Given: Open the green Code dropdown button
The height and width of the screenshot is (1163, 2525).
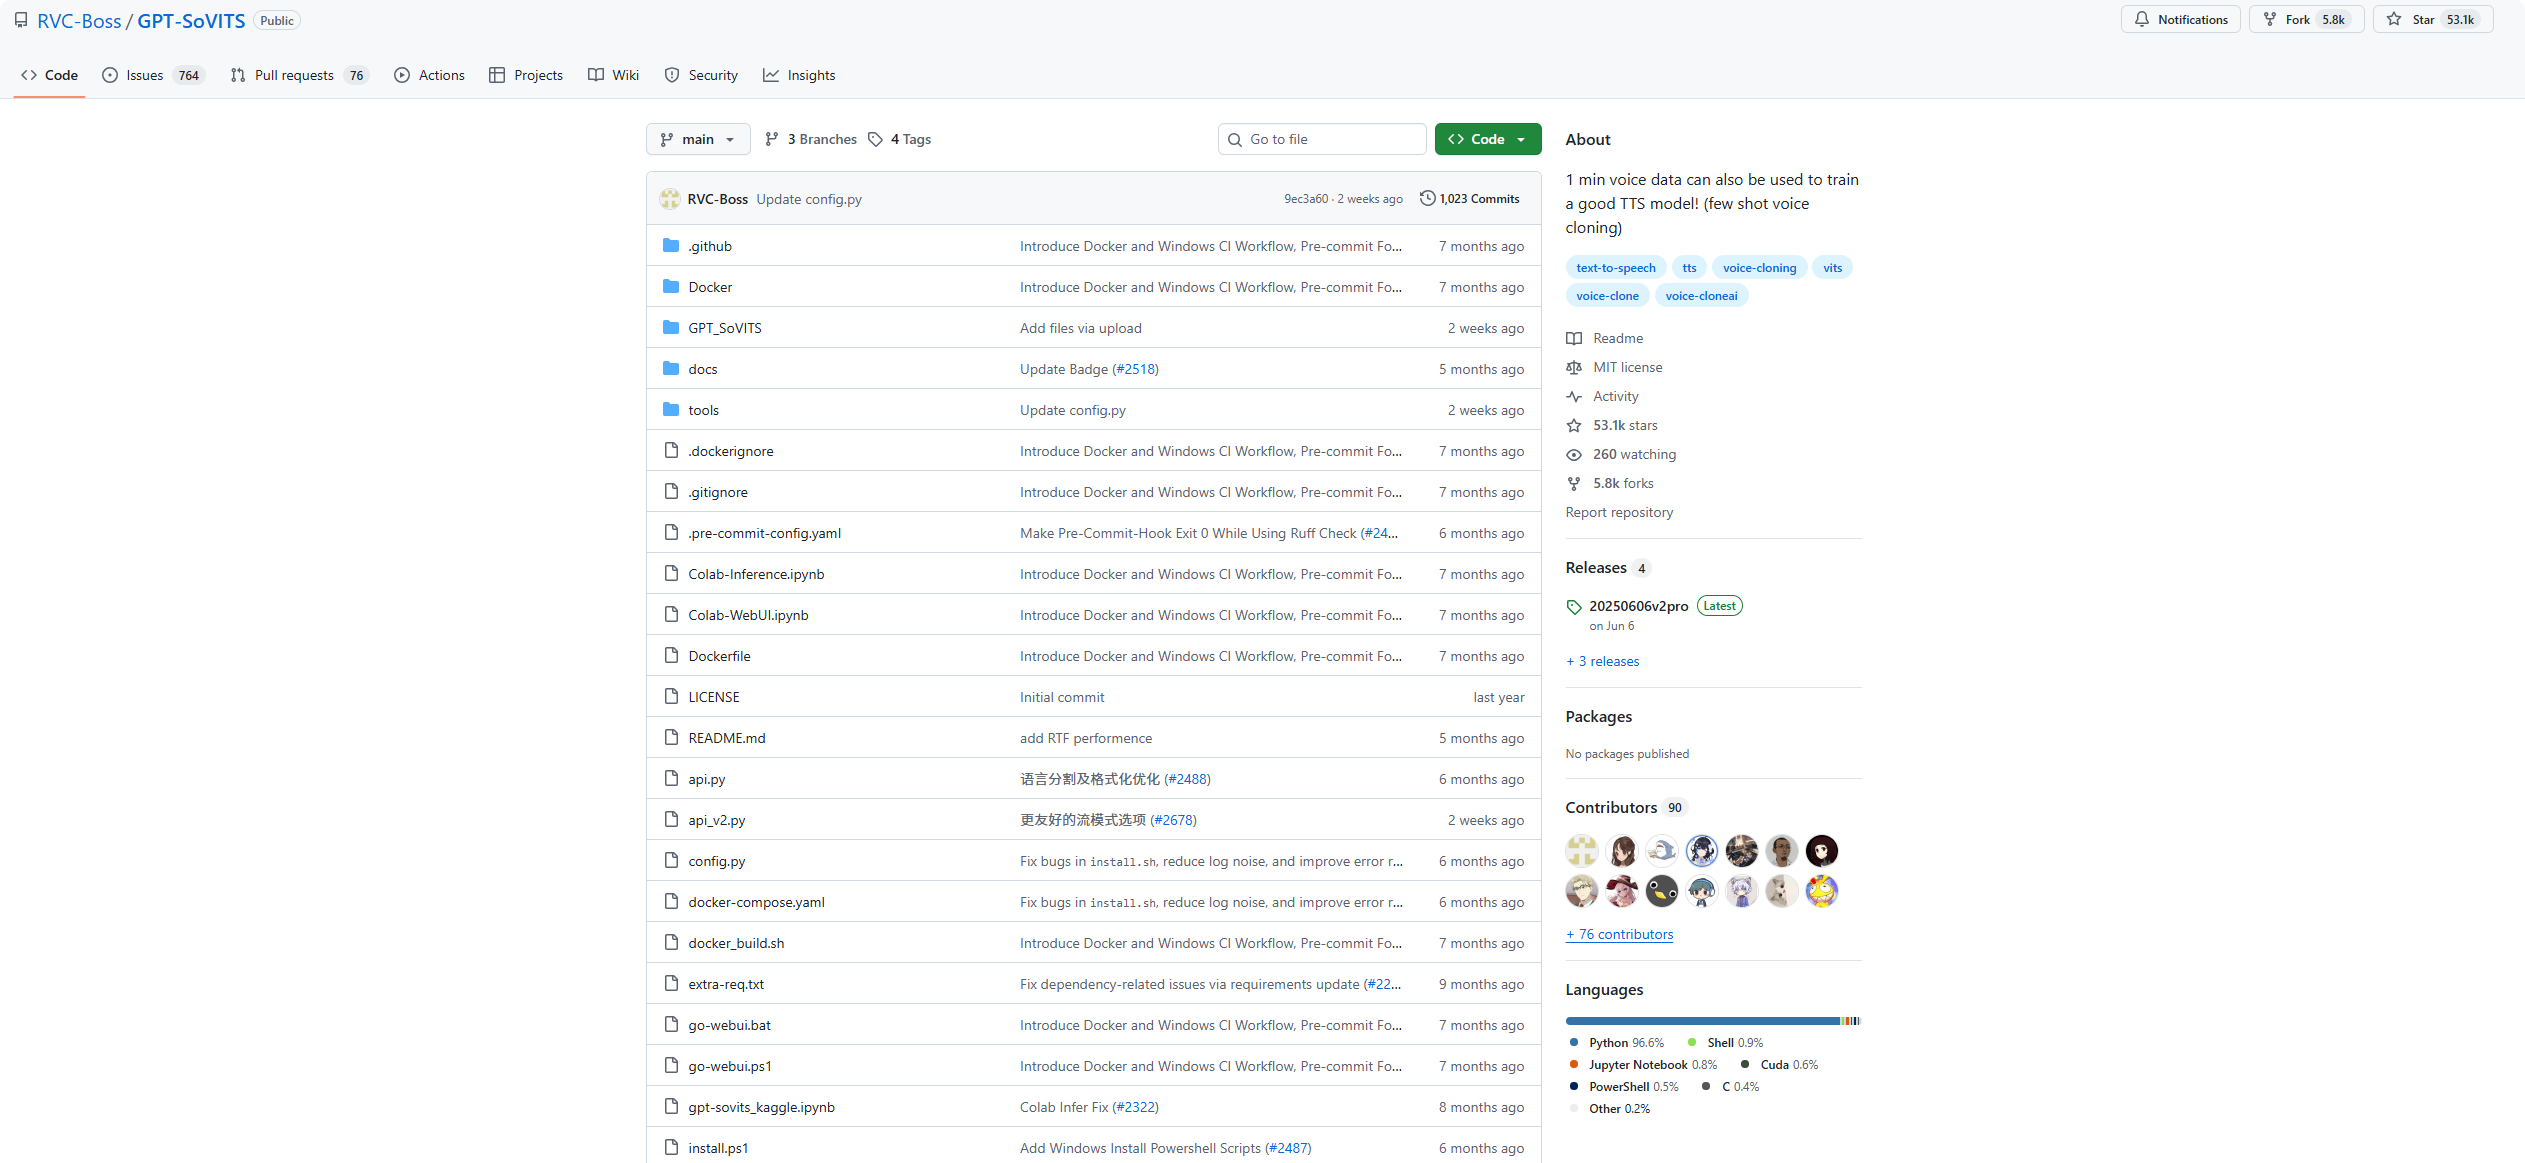Looking at the screenshot, I should click(1487, 139).
